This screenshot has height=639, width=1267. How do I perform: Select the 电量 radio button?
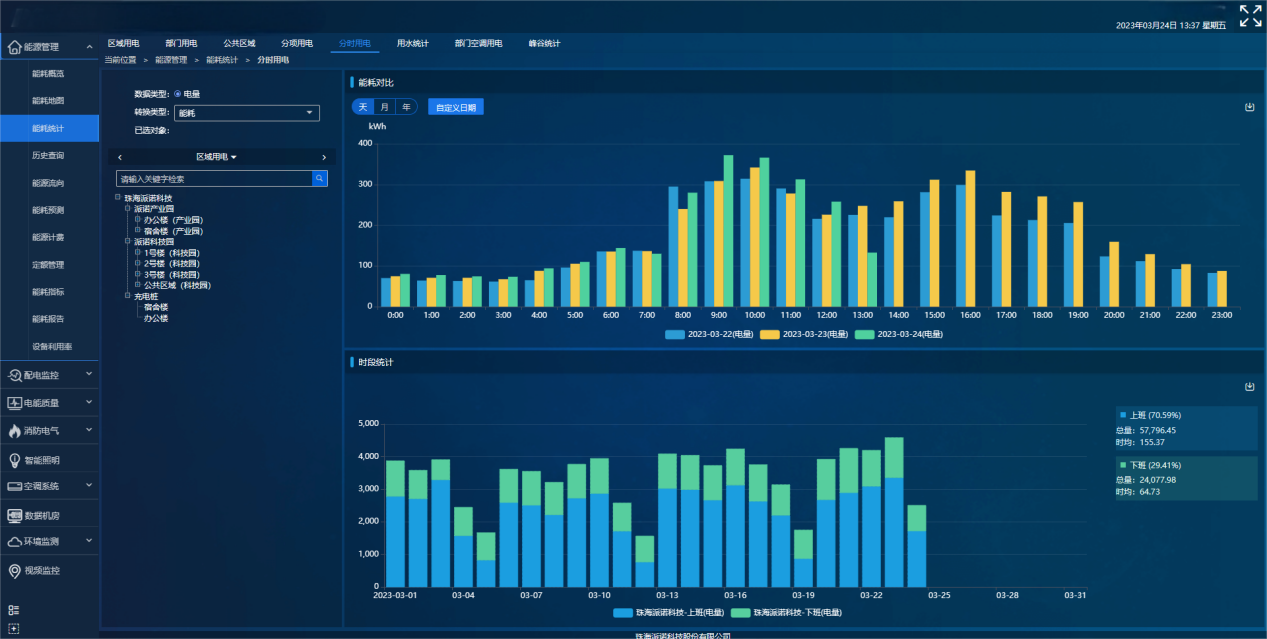(178, 94)
